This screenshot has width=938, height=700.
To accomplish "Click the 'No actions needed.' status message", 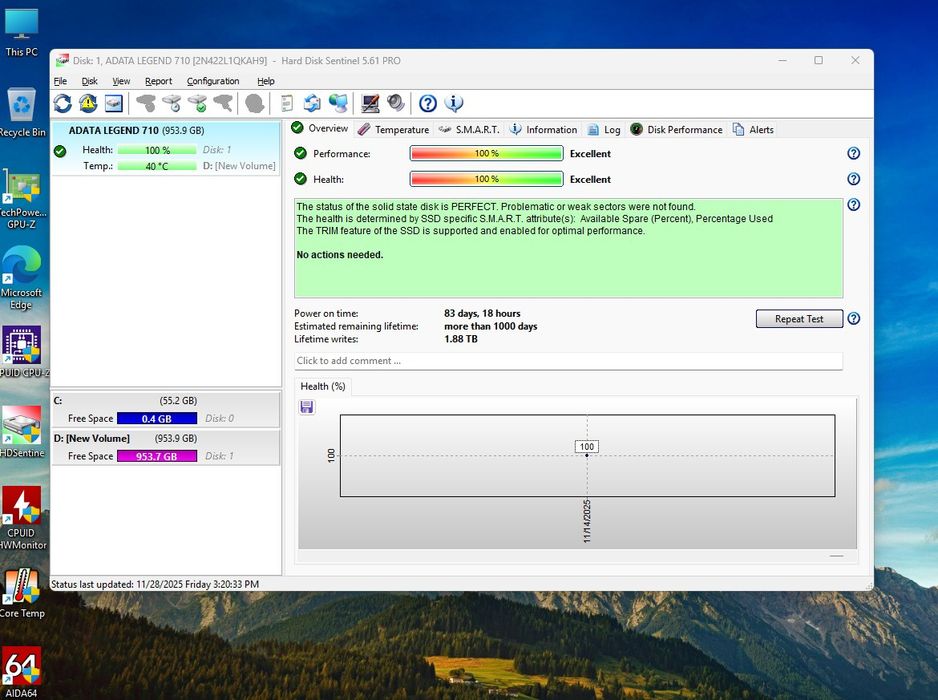I will 340,255.
